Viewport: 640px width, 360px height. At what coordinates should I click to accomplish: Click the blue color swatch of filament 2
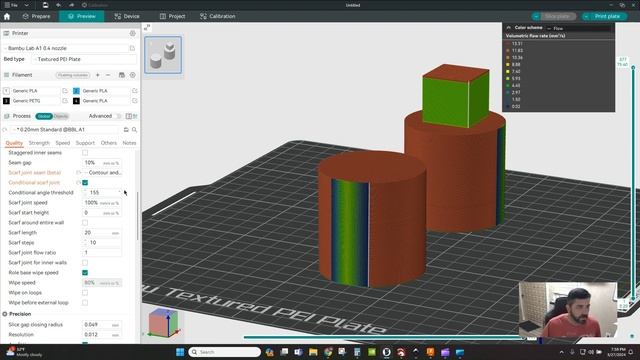[x=76, y=91]
